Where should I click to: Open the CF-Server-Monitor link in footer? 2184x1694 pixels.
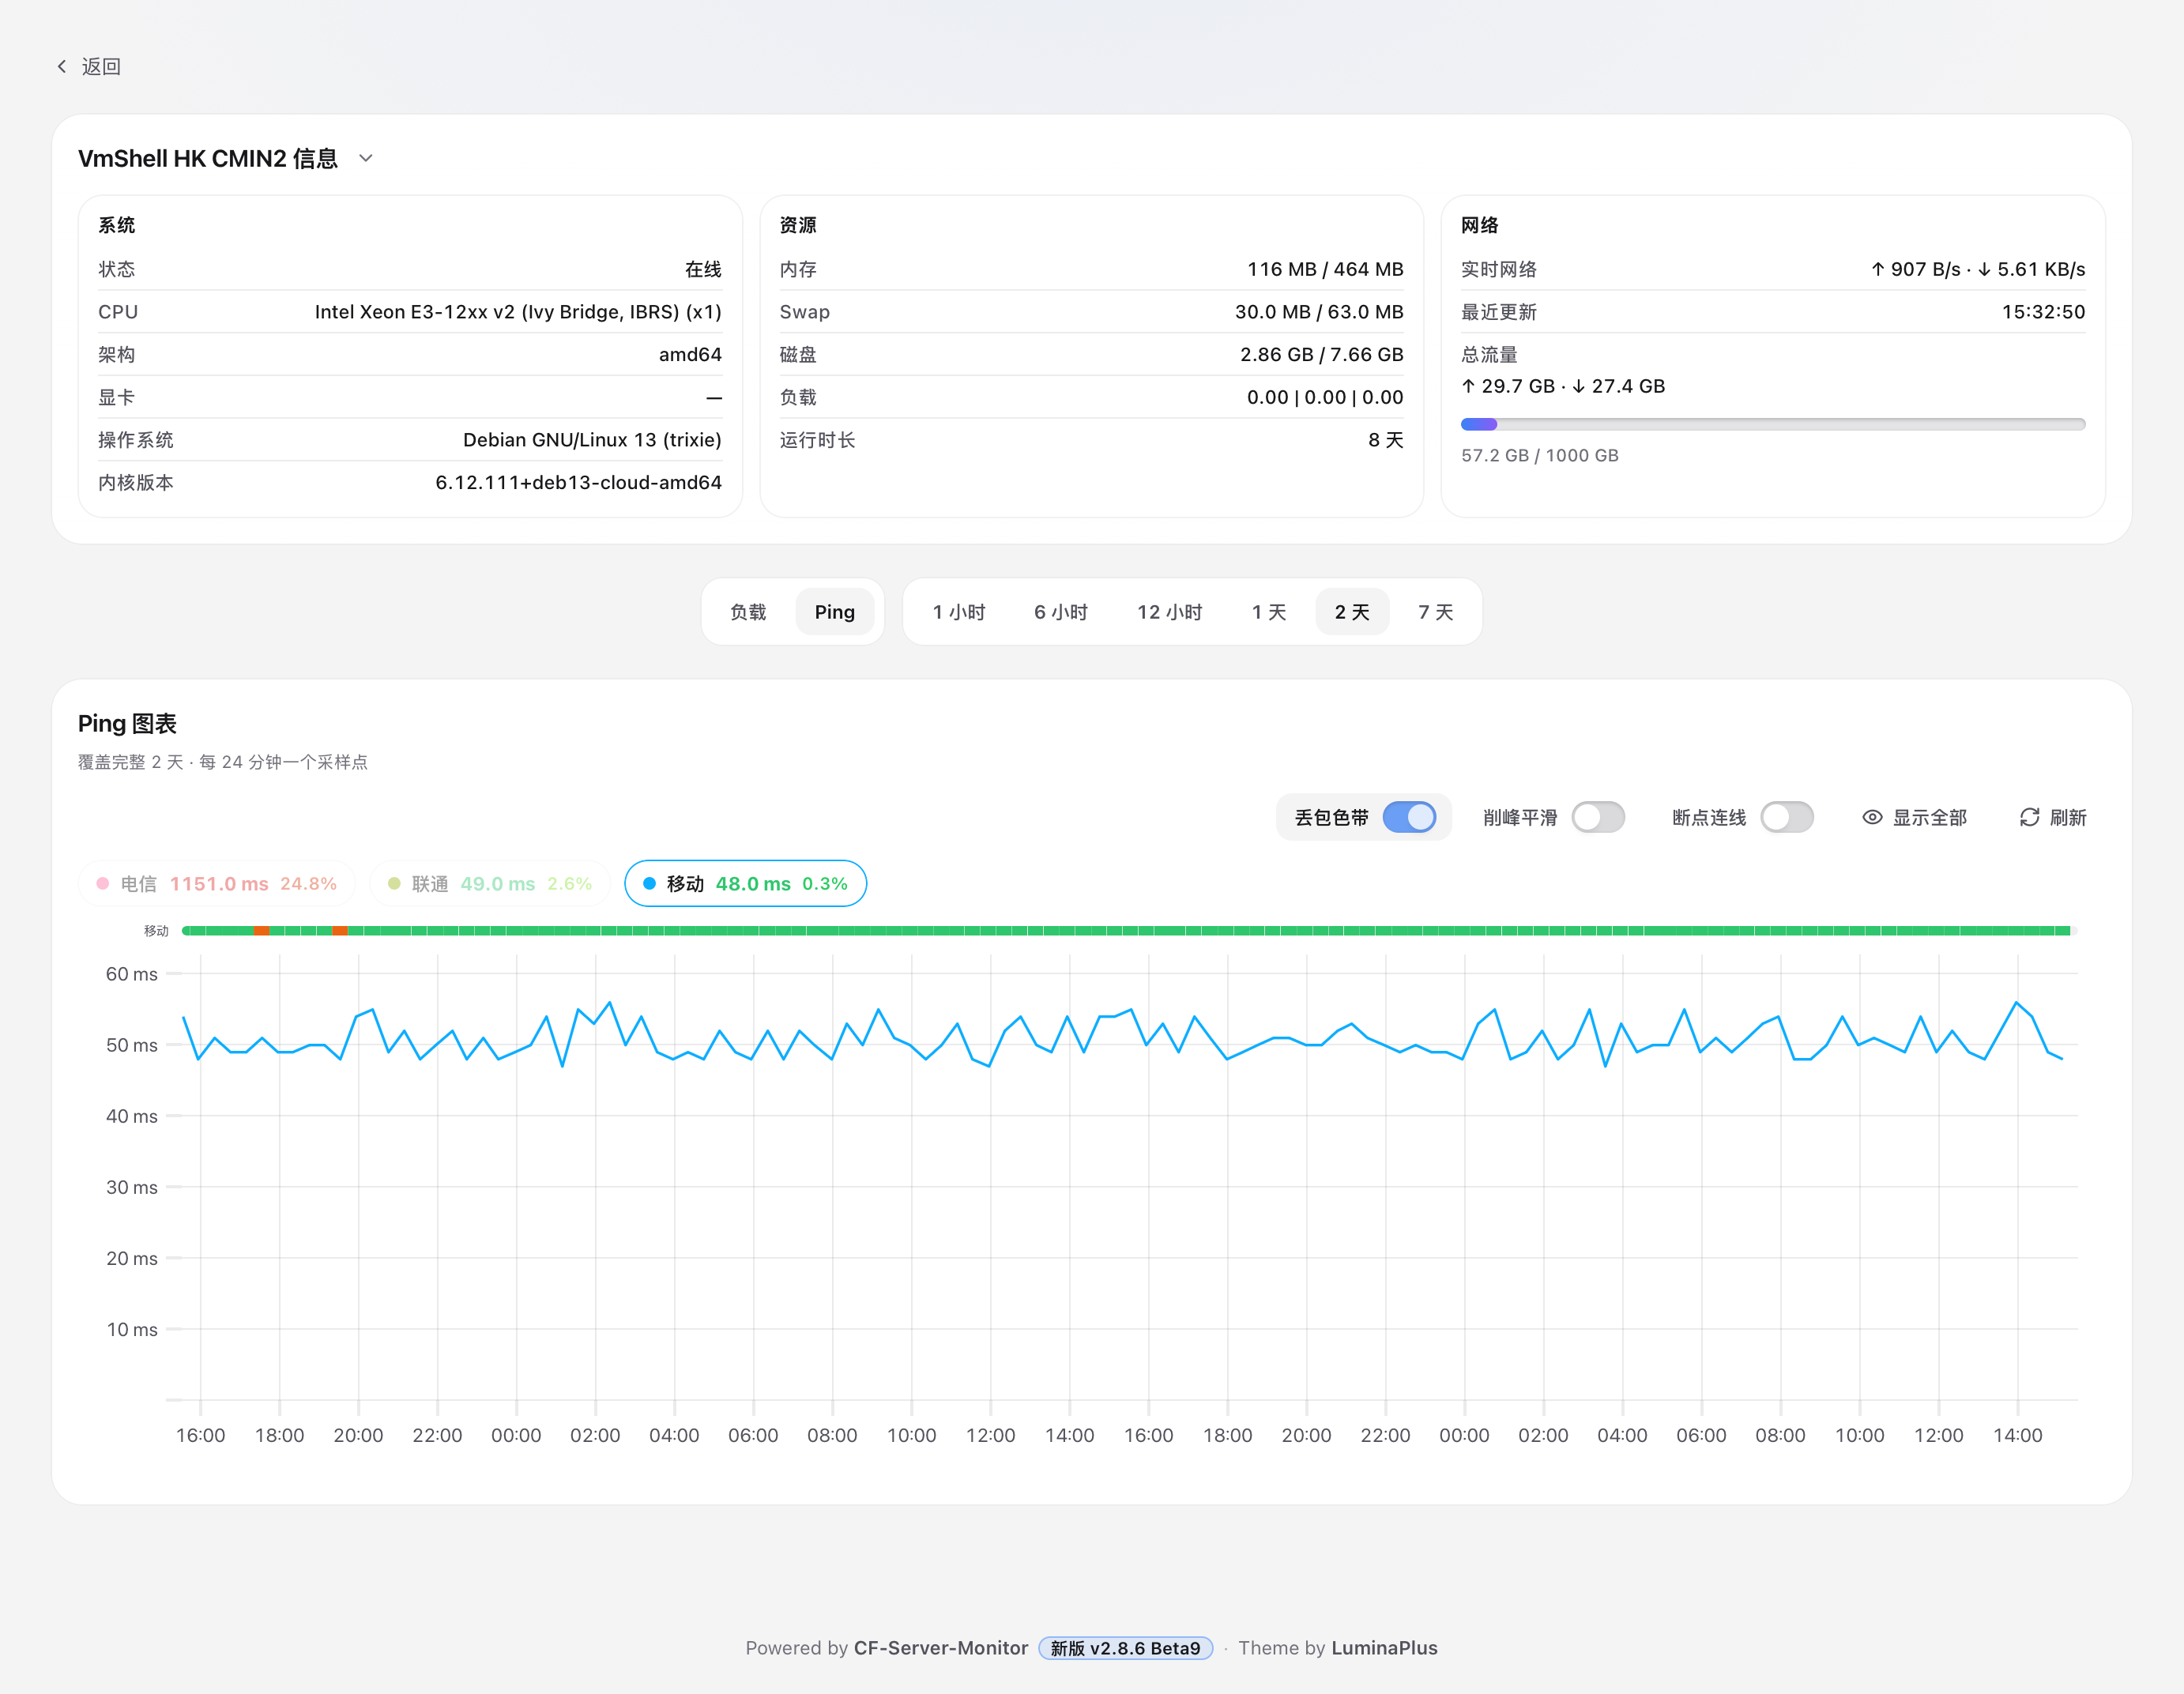point(940,1648)
